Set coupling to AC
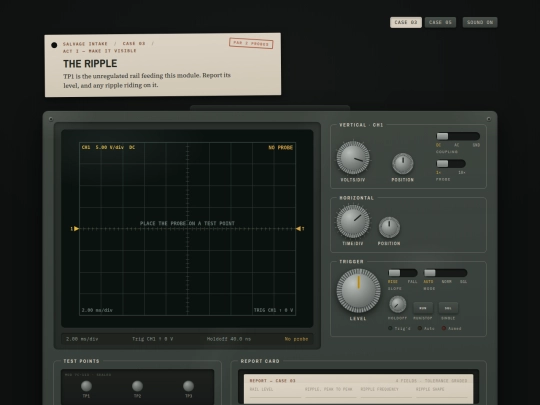 pyautogui.click(x=457, y=145)
